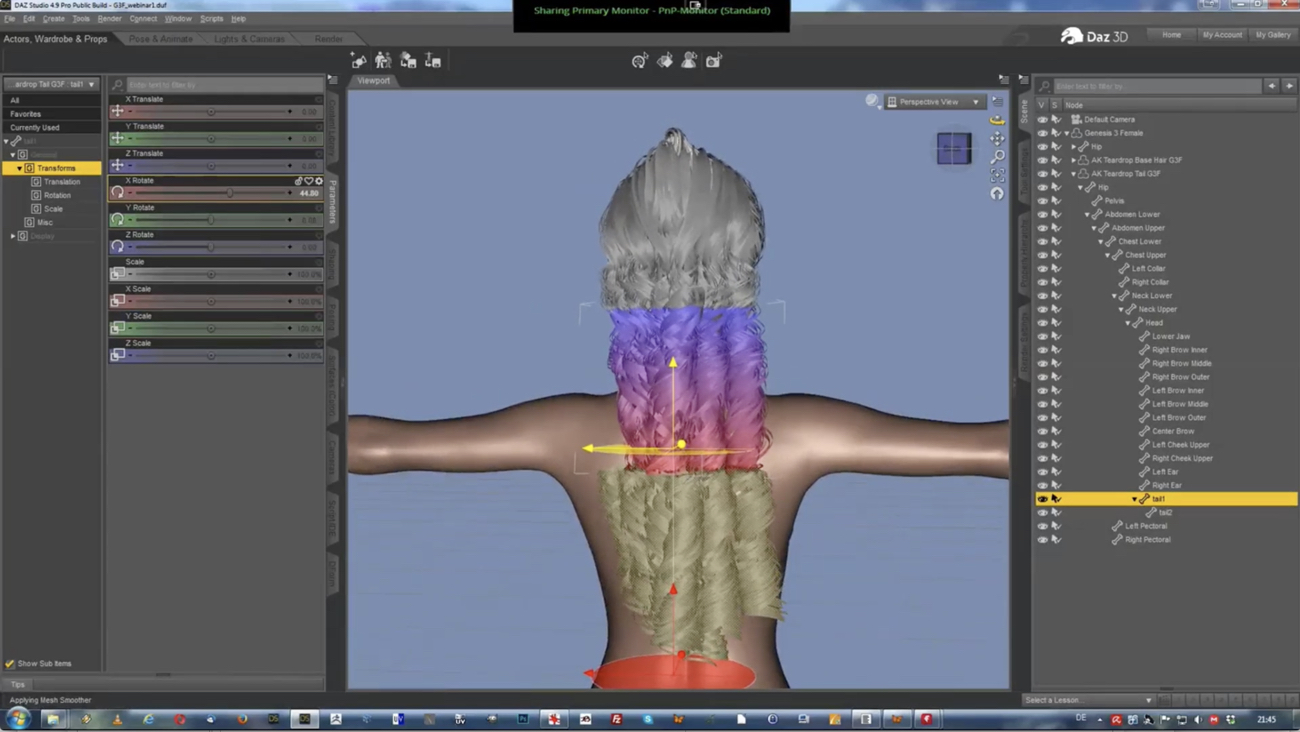Open the Scripts menu

212,18
